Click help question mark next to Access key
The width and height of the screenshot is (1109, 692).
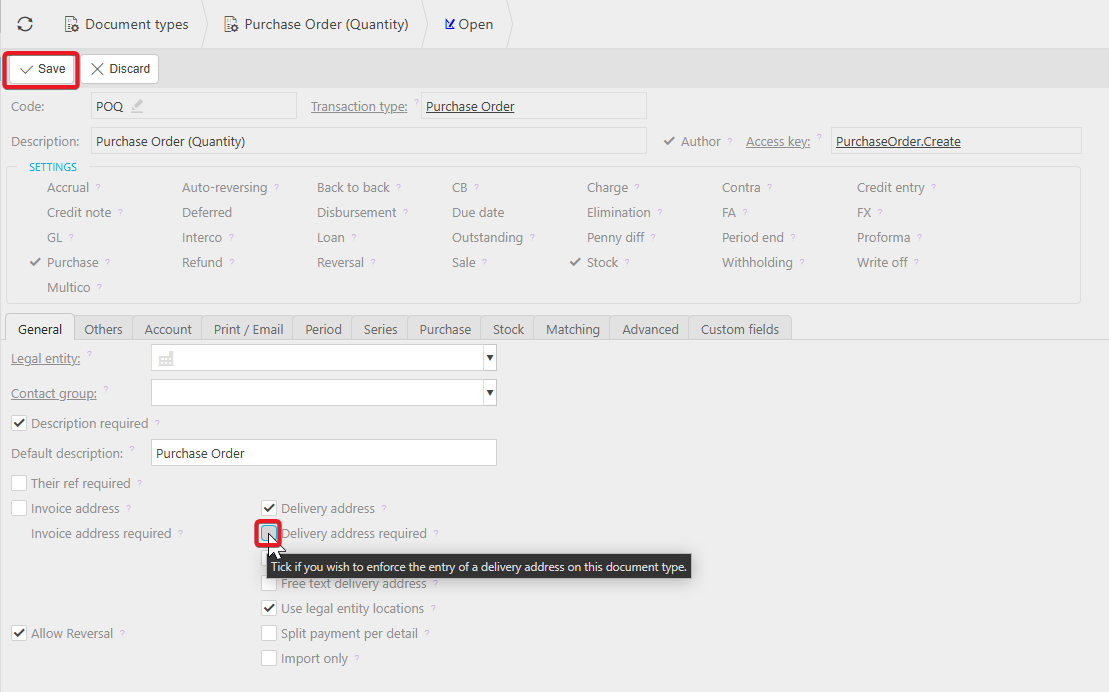(820, 137)
